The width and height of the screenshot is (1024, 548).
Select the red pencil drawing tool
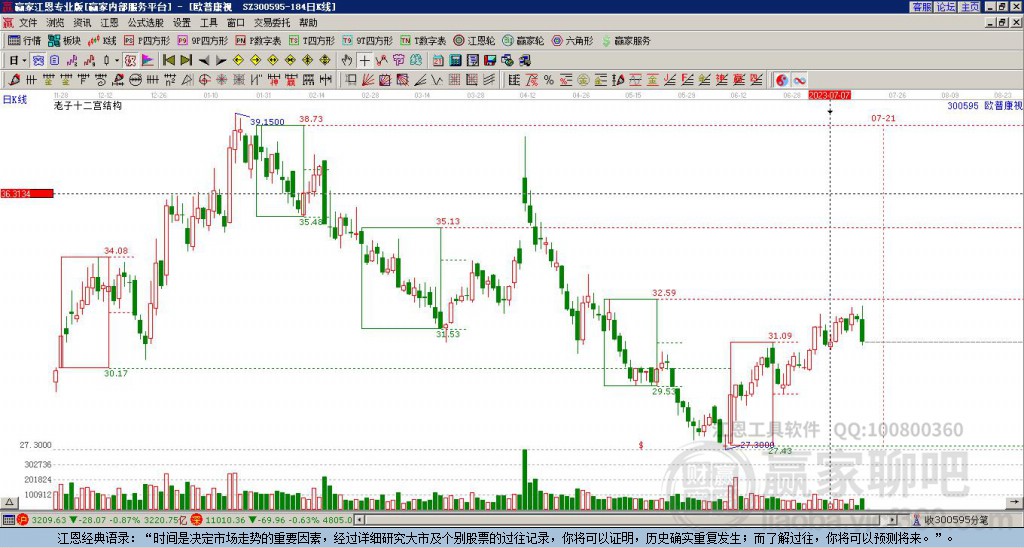point(14,80)
